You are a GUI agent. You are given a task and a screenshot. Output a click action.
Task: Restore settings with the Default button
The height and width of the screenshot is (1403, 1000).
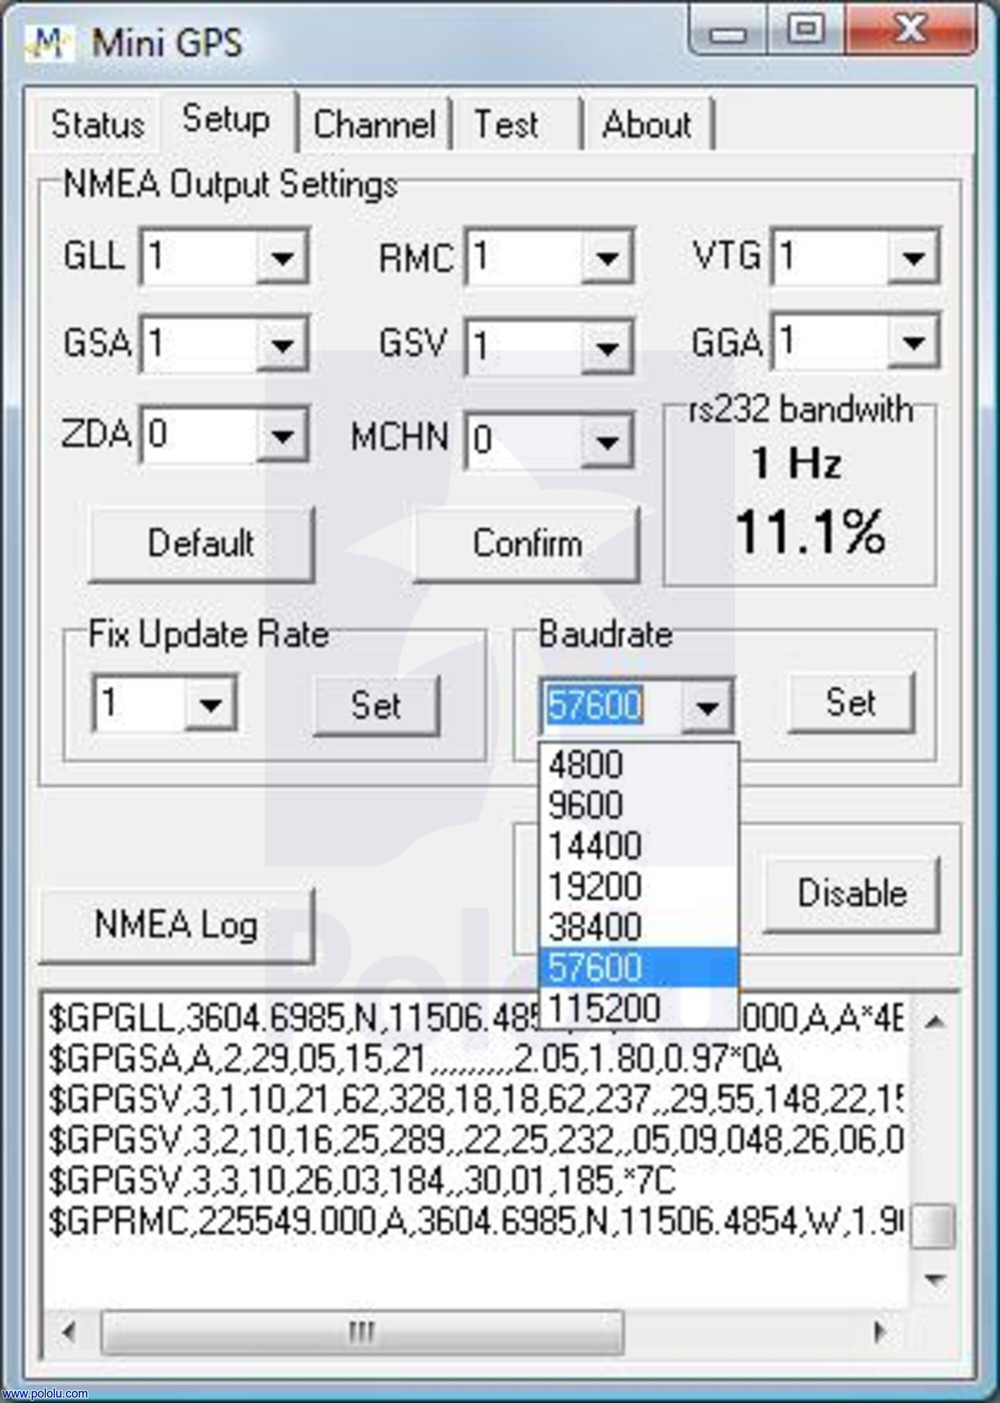point(201,544)
